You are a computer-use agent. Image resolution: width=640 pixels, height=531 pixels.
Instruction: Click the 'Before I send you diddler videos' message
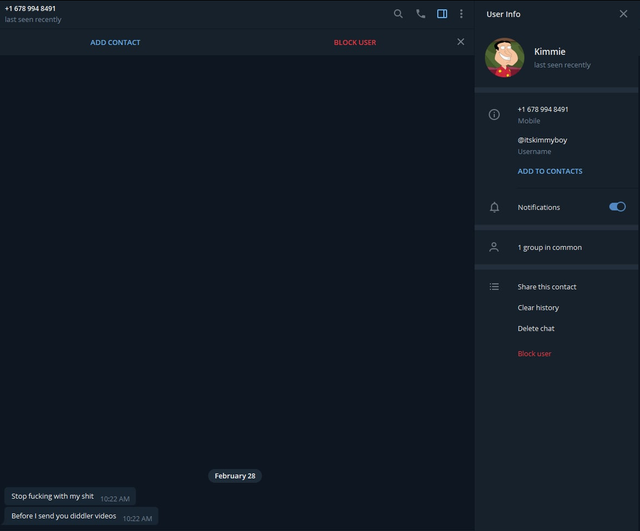81,516
